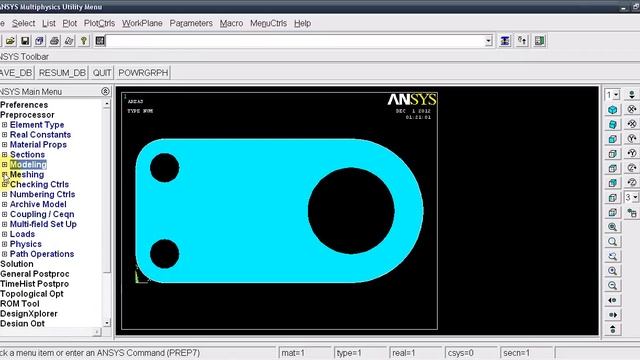Click the RESUM_DB toolbar button
Screen dimensions: 640x360
(x=62, y=73)
